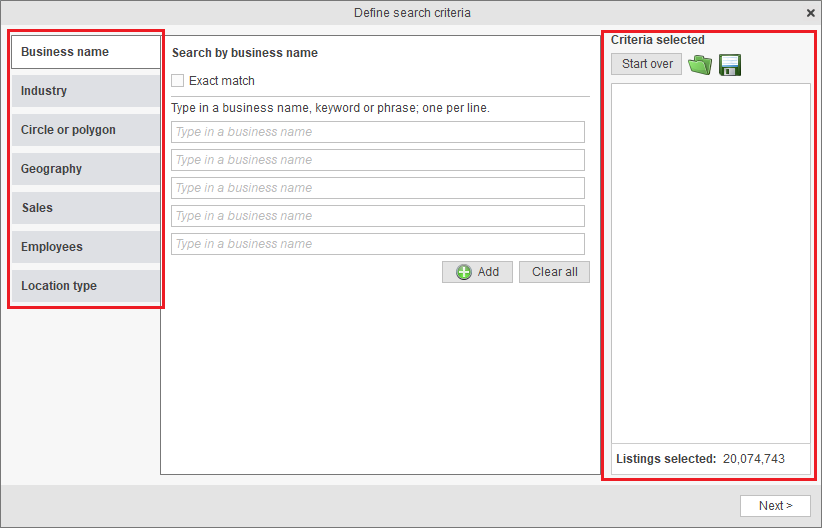The width and height of the screenshot is (822, 528).
Task: Switch to the Industry tab
Action: pyautogui.click(x=86, y=91)
